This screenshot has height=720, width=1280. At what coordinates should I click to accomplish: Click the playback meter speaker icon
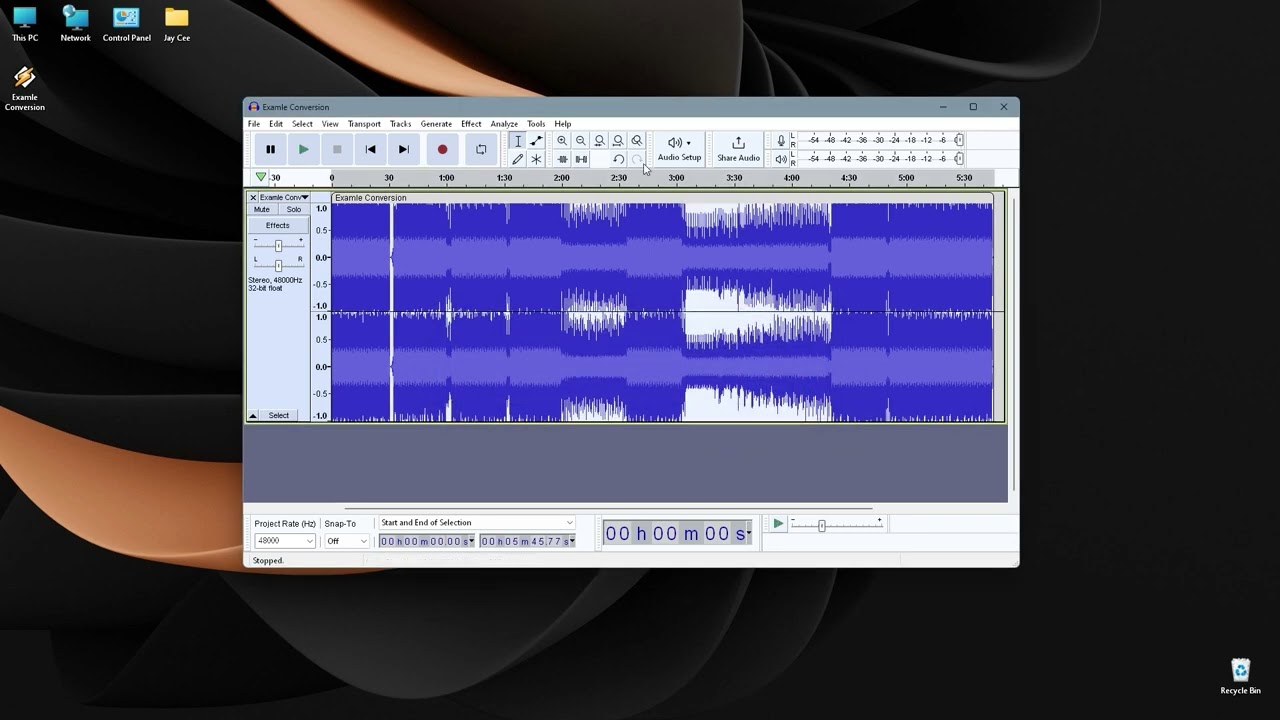pos(781,159)
